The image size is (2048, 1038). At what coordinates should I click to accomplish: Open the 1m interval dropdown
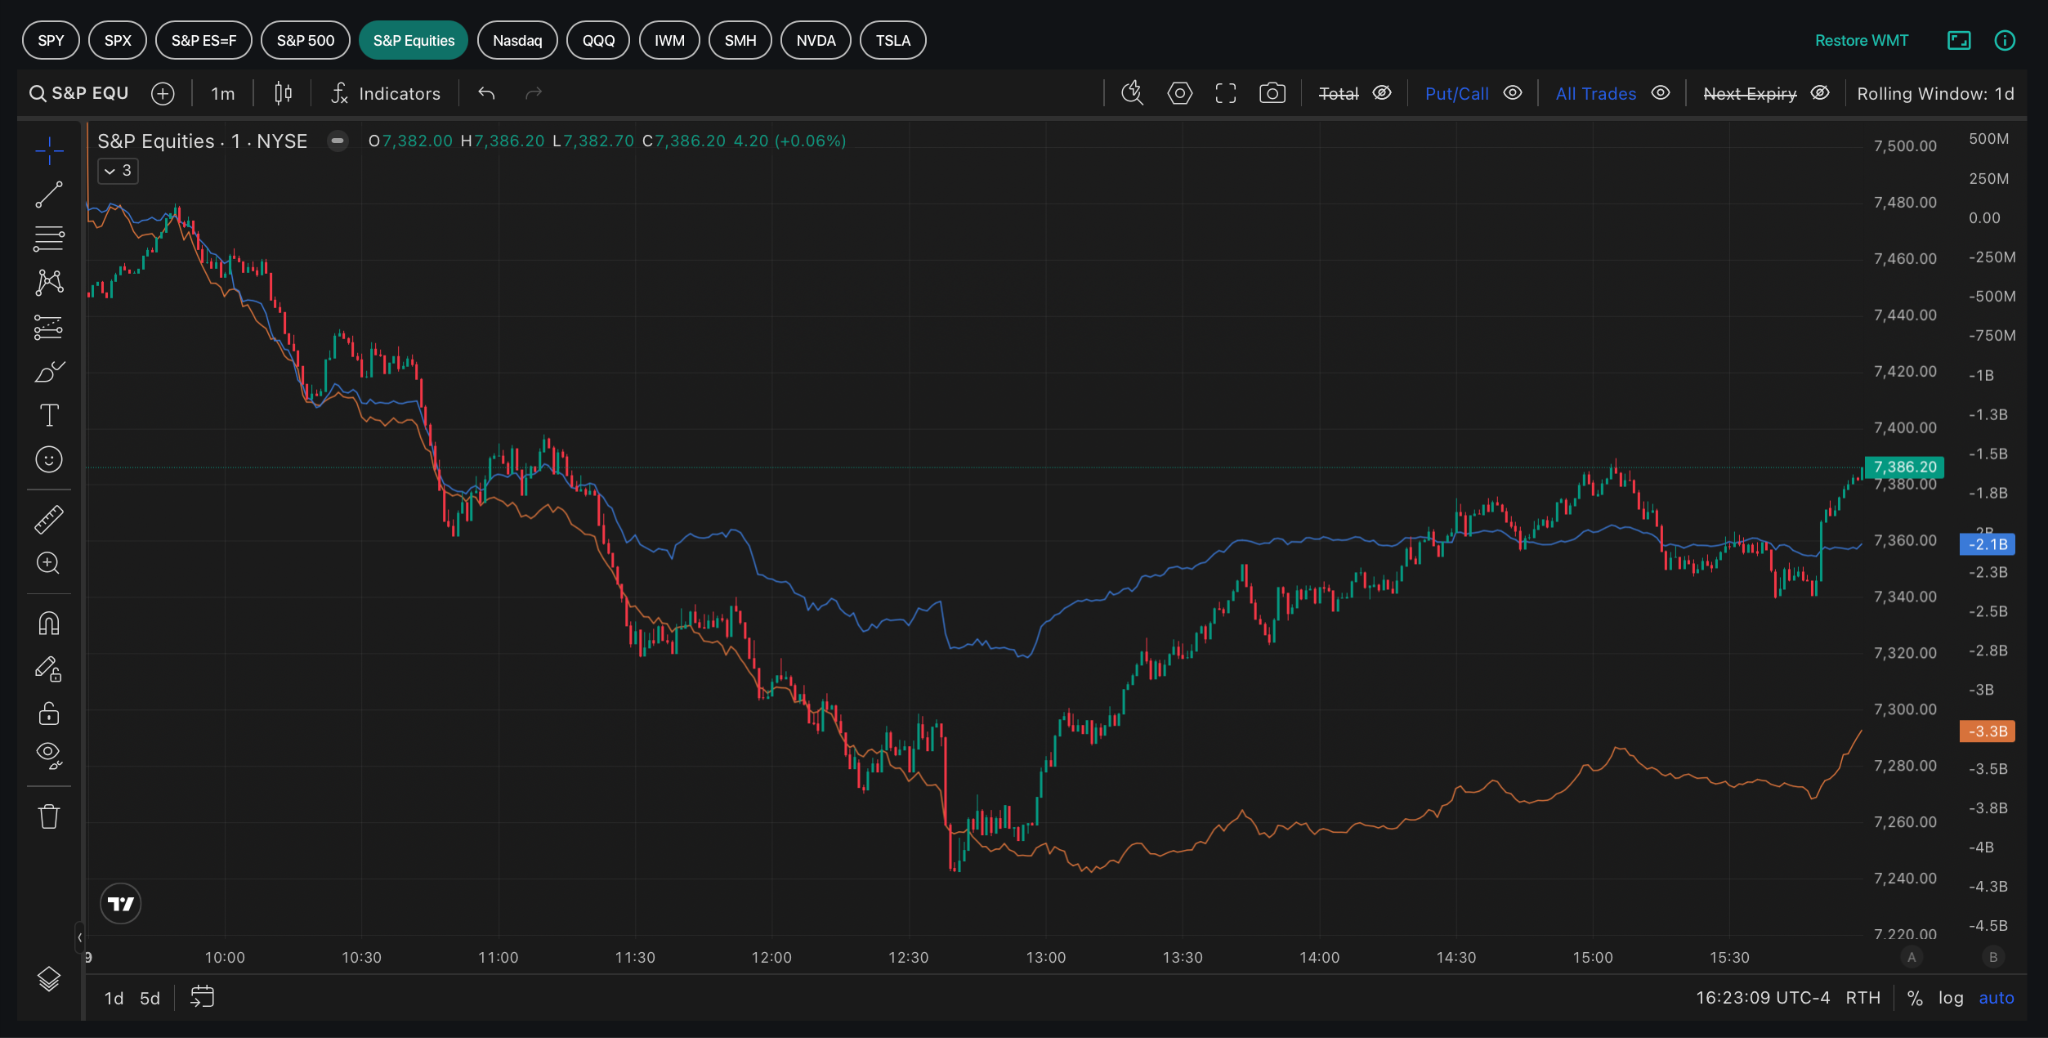[223, 93]
